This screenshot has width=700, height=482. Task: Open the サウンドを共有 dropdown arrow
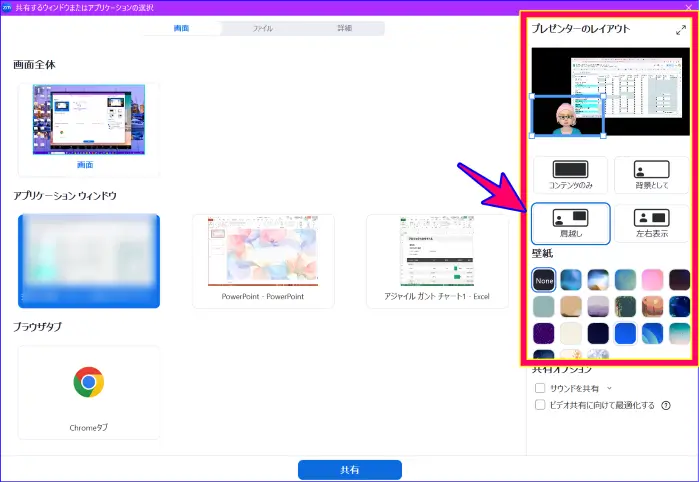tap(609, 387)
